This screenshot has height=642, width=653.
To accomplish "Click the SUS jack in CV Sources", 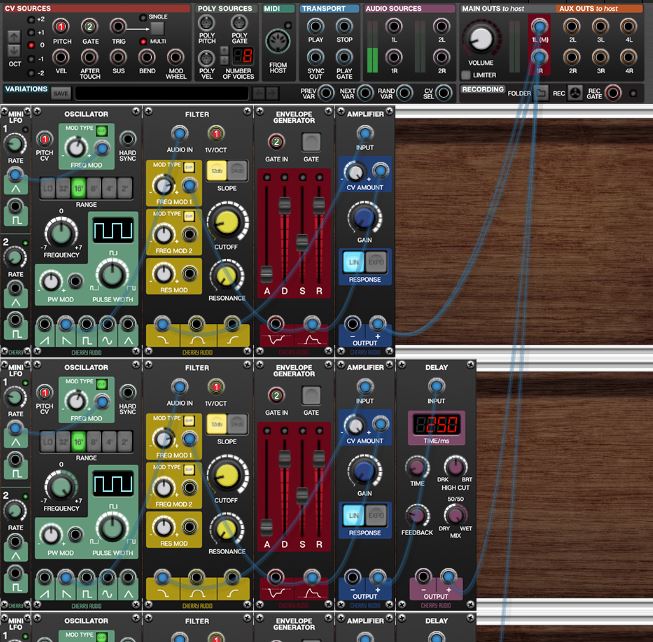I will pos(118,57).
